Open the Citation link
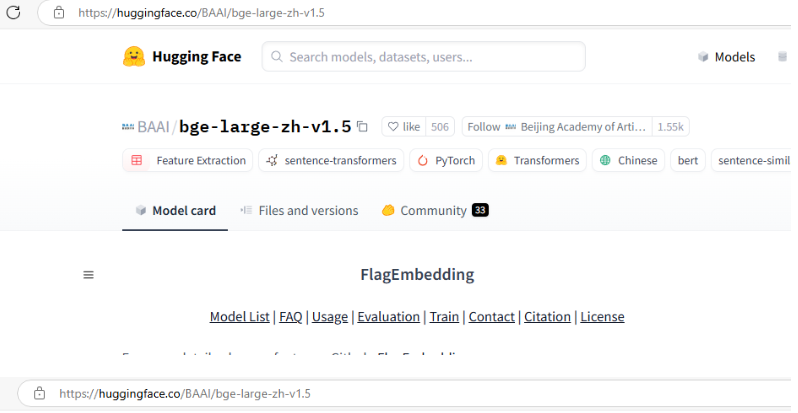This screenshot has width=798, height=413. (x=548, y=317)
